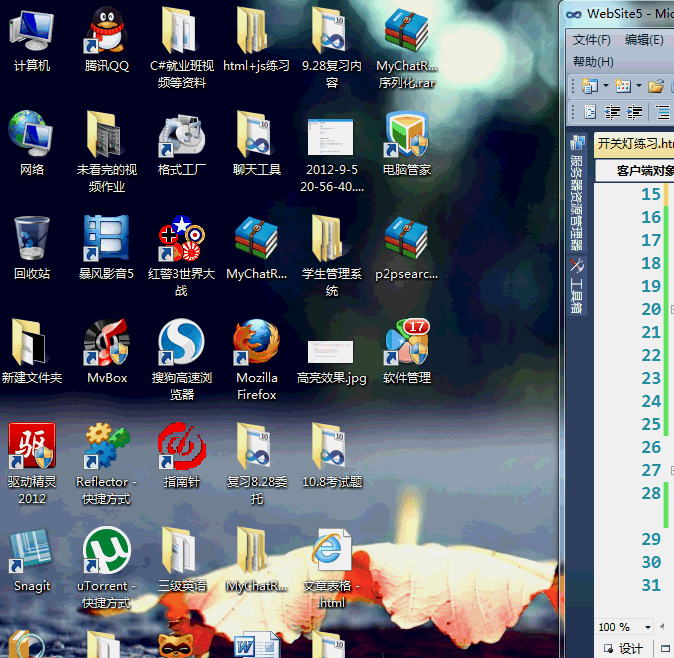
Task: Launch the uTorrent - 快捷方式 shortcut
Action: pyautogui.click(x=106, y=567)
